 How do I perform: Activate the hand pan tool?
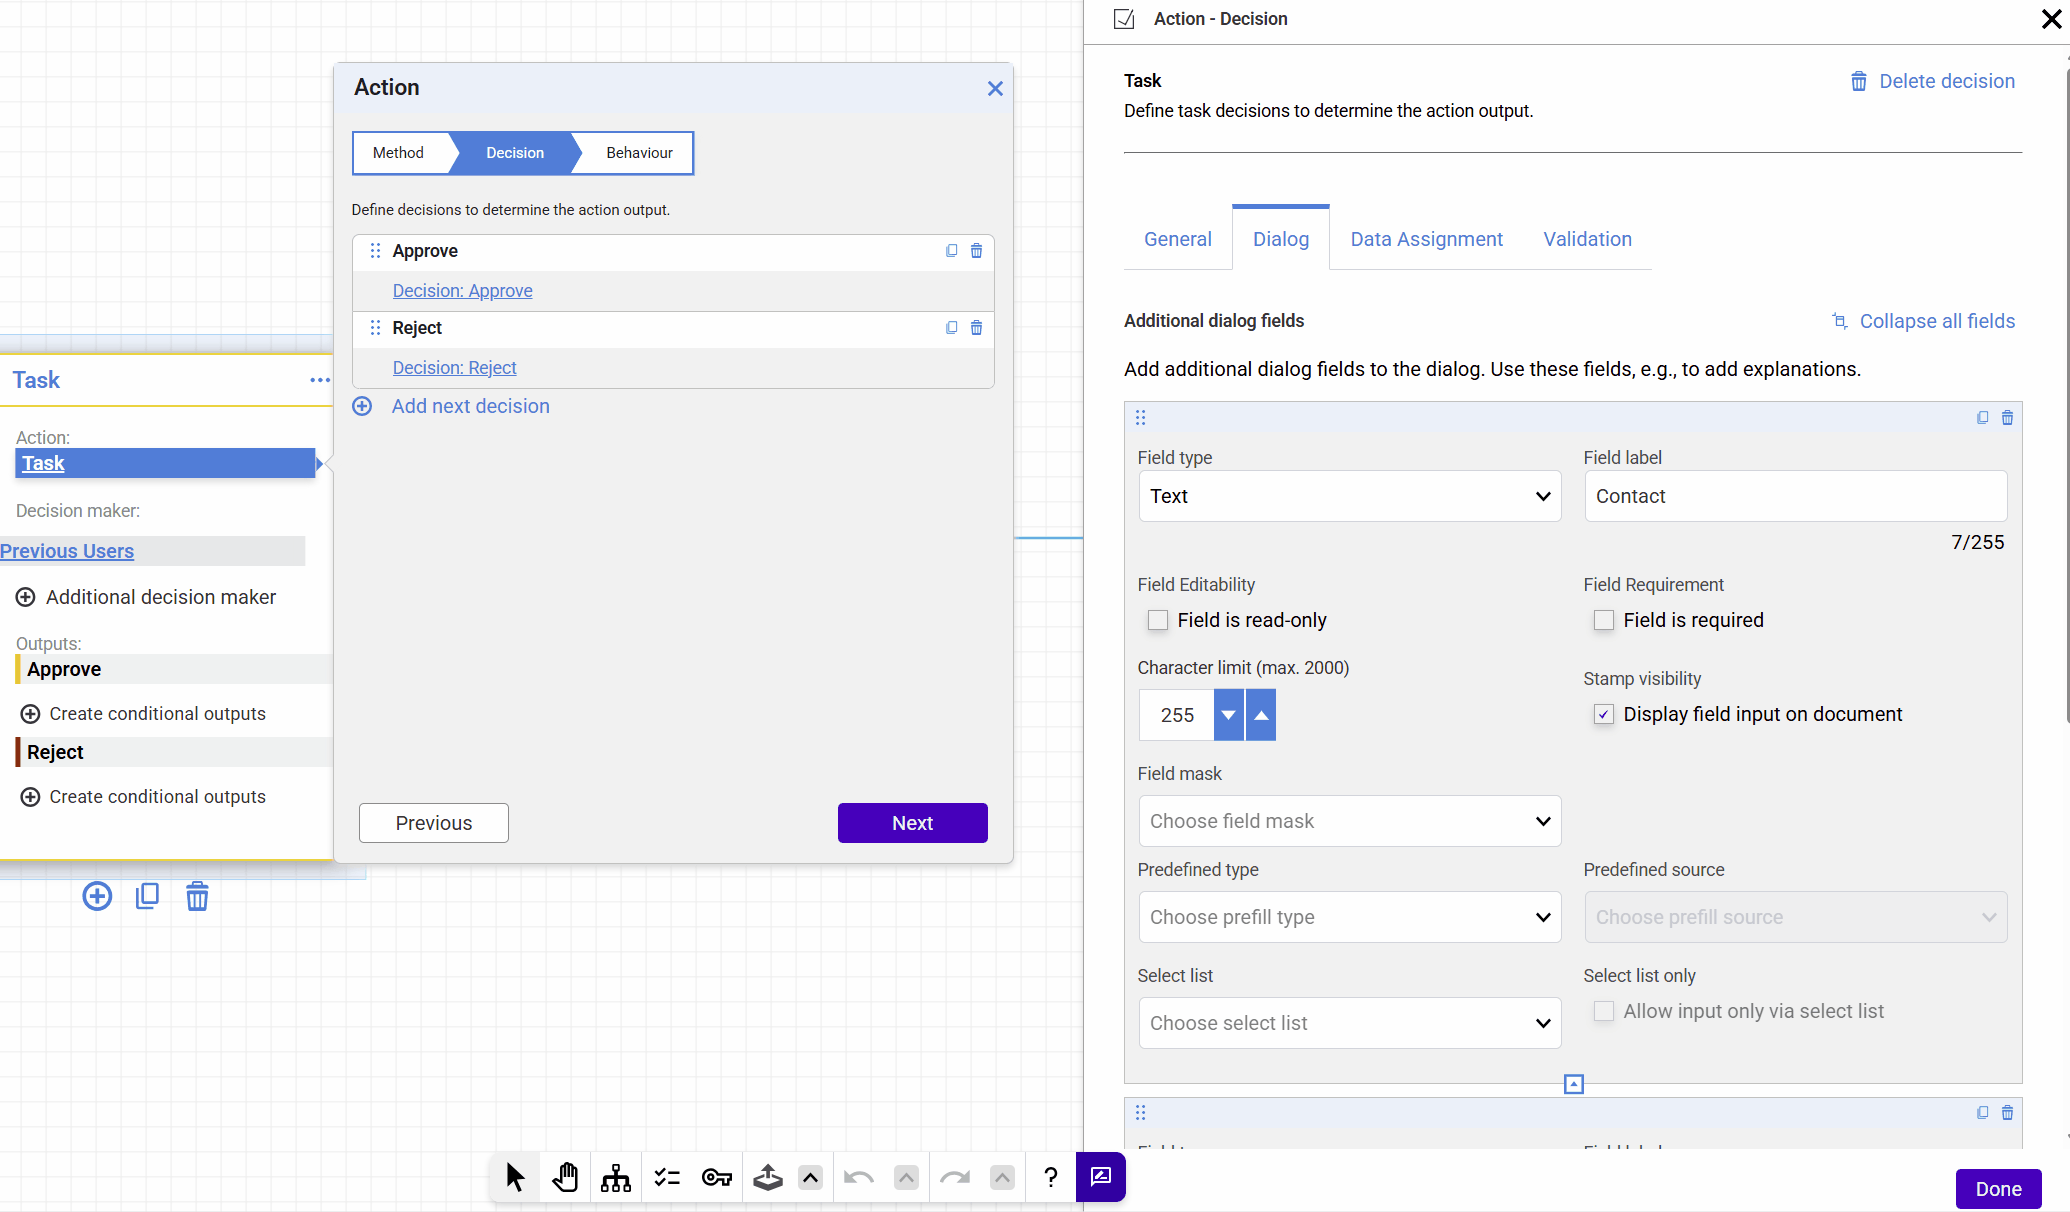pyautogui.click(x=565, y=1177)
